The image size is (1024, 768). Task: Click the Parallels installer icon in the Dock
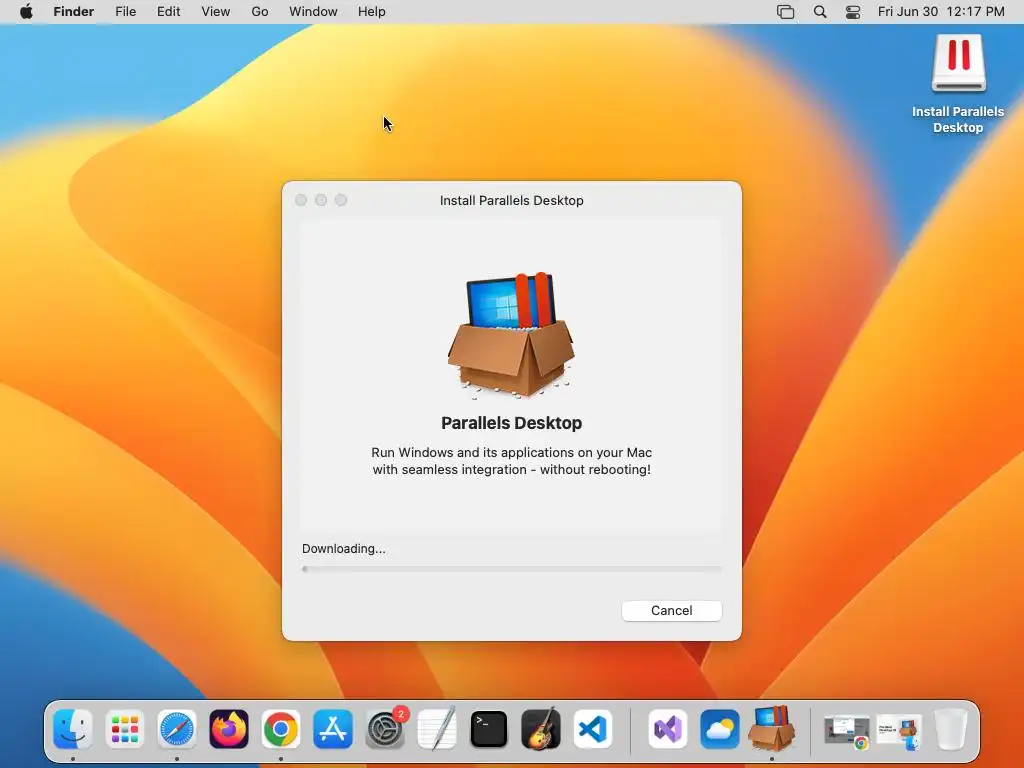(x=771, y=728)
